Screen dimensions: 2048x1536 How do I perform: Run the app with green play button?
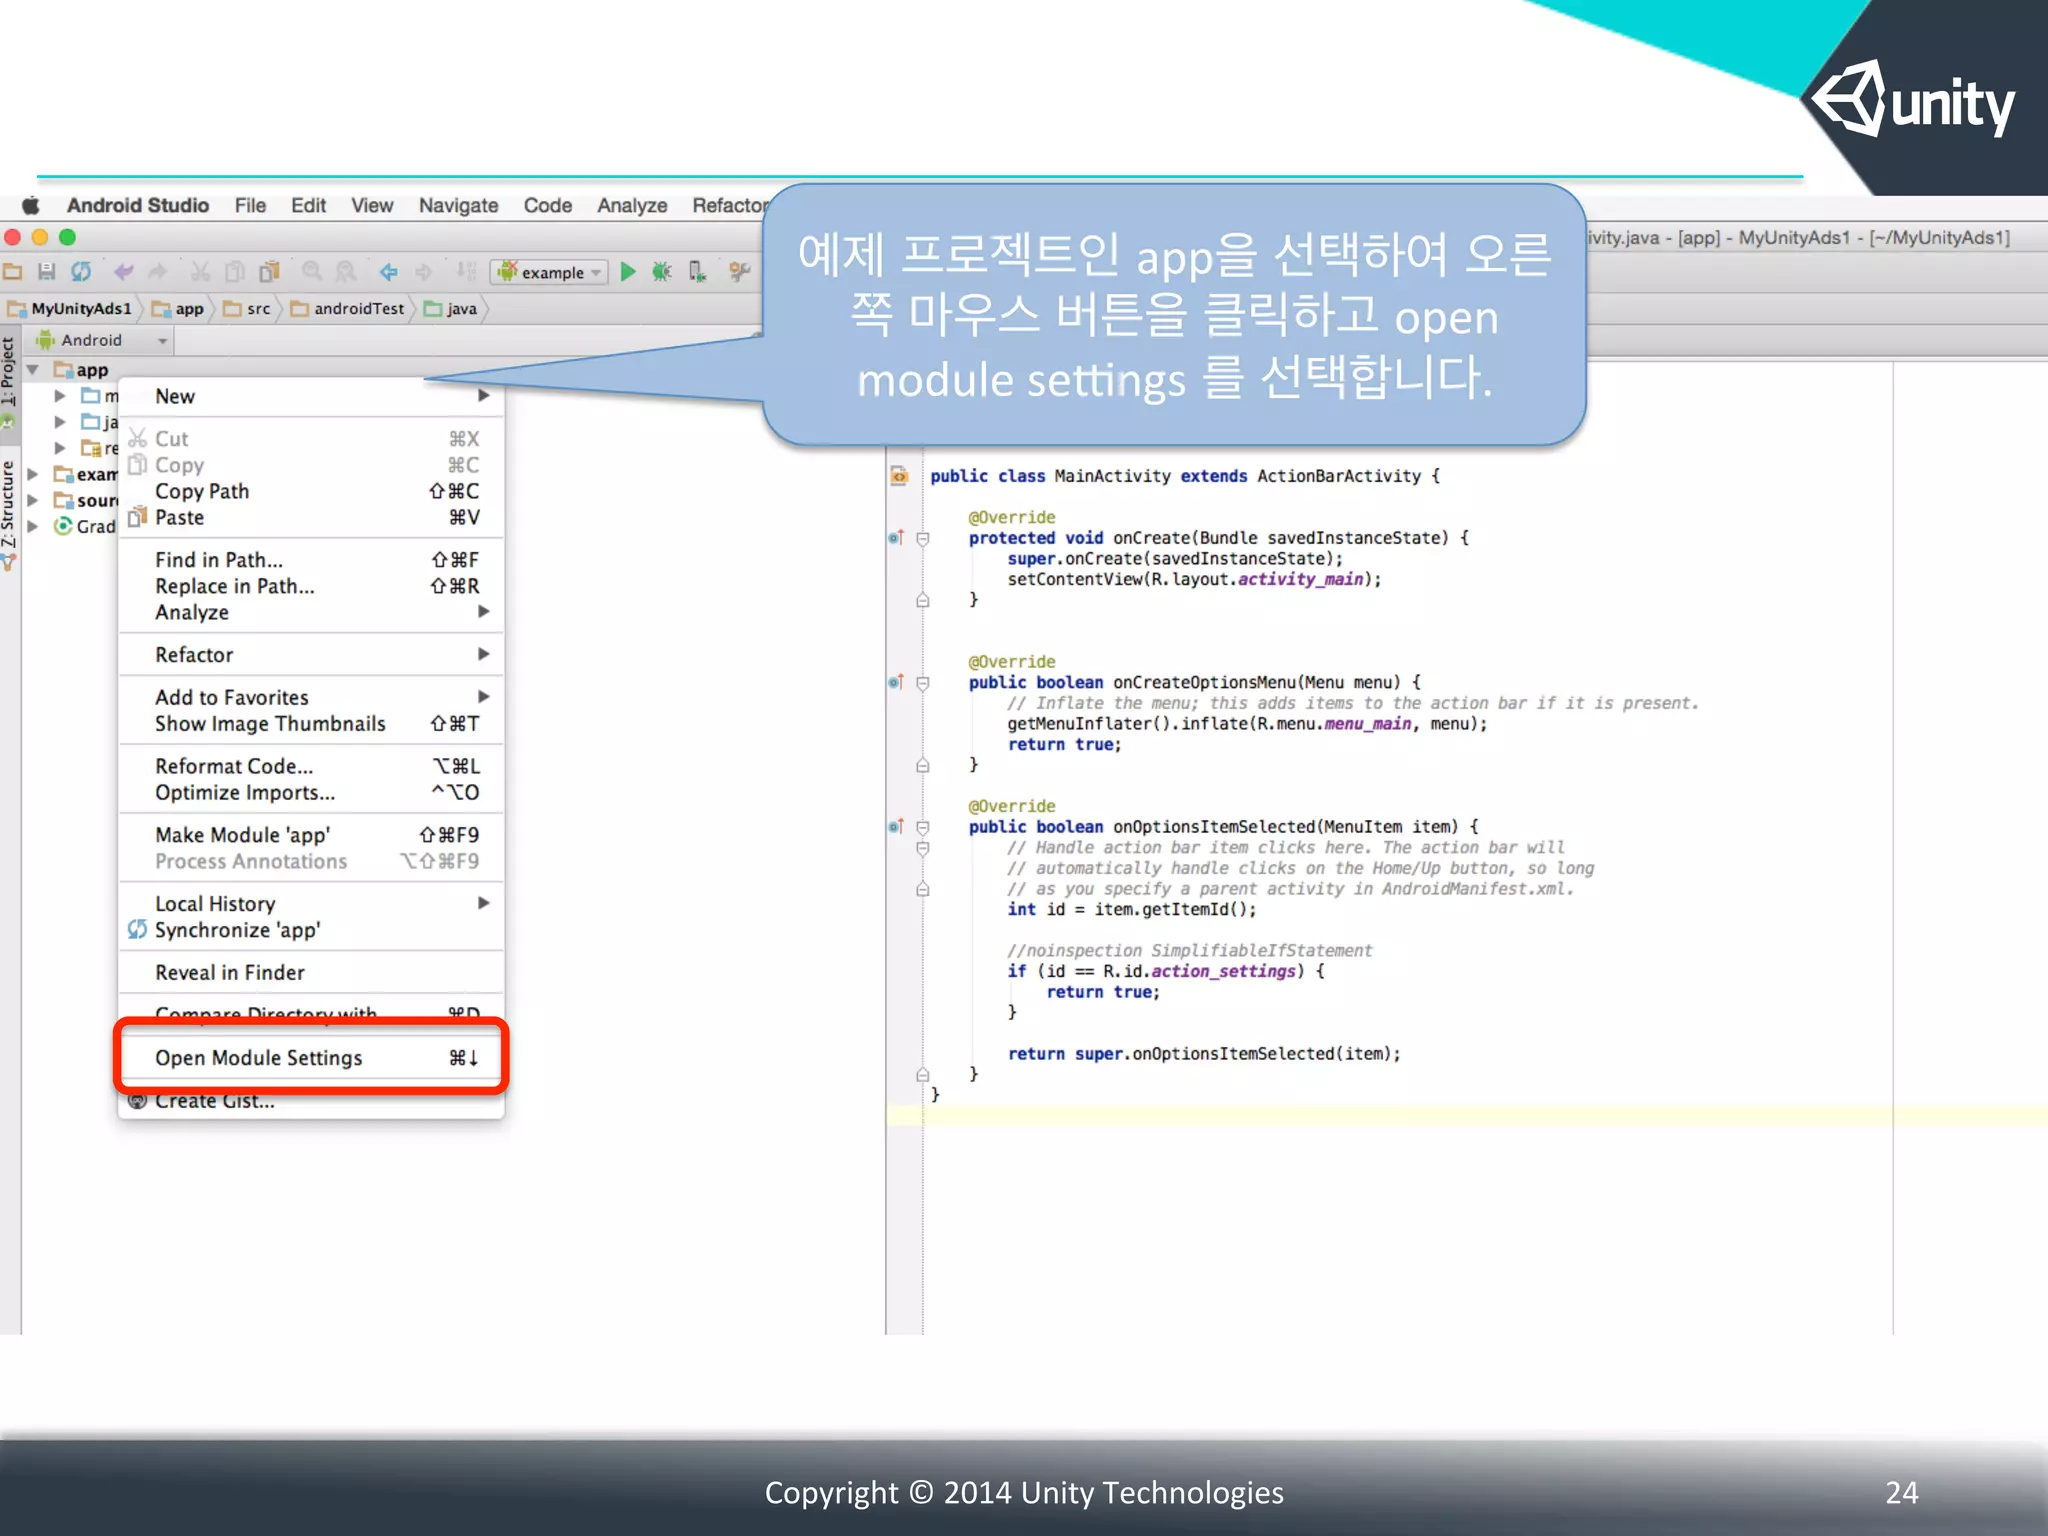coord(628,272)
